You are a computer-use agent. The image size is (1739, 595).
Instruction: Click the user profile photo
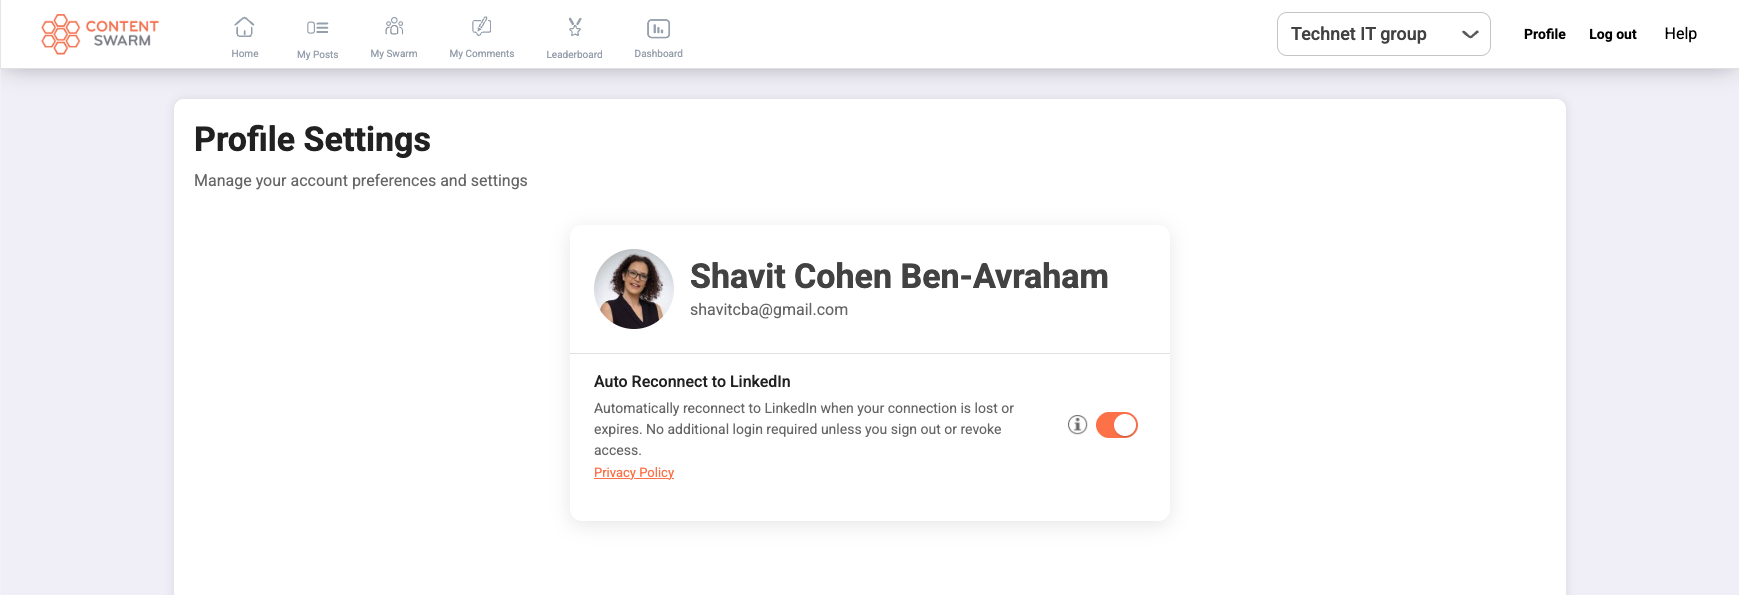pos(634,289)
